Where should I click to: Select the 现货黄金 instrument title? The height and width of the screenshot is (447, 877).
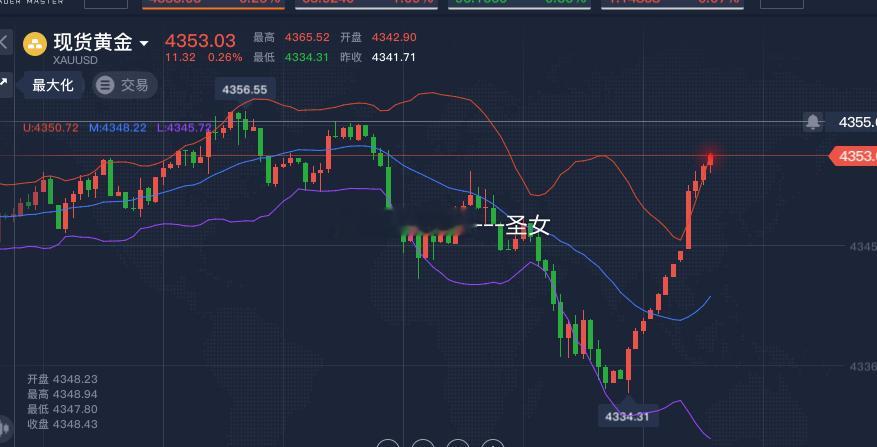[93, 42]
